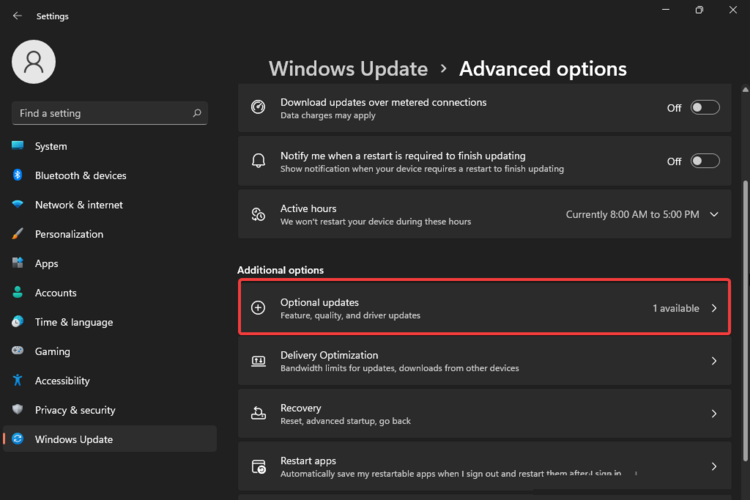Focus the Find a setting search box

pos(110,113)
